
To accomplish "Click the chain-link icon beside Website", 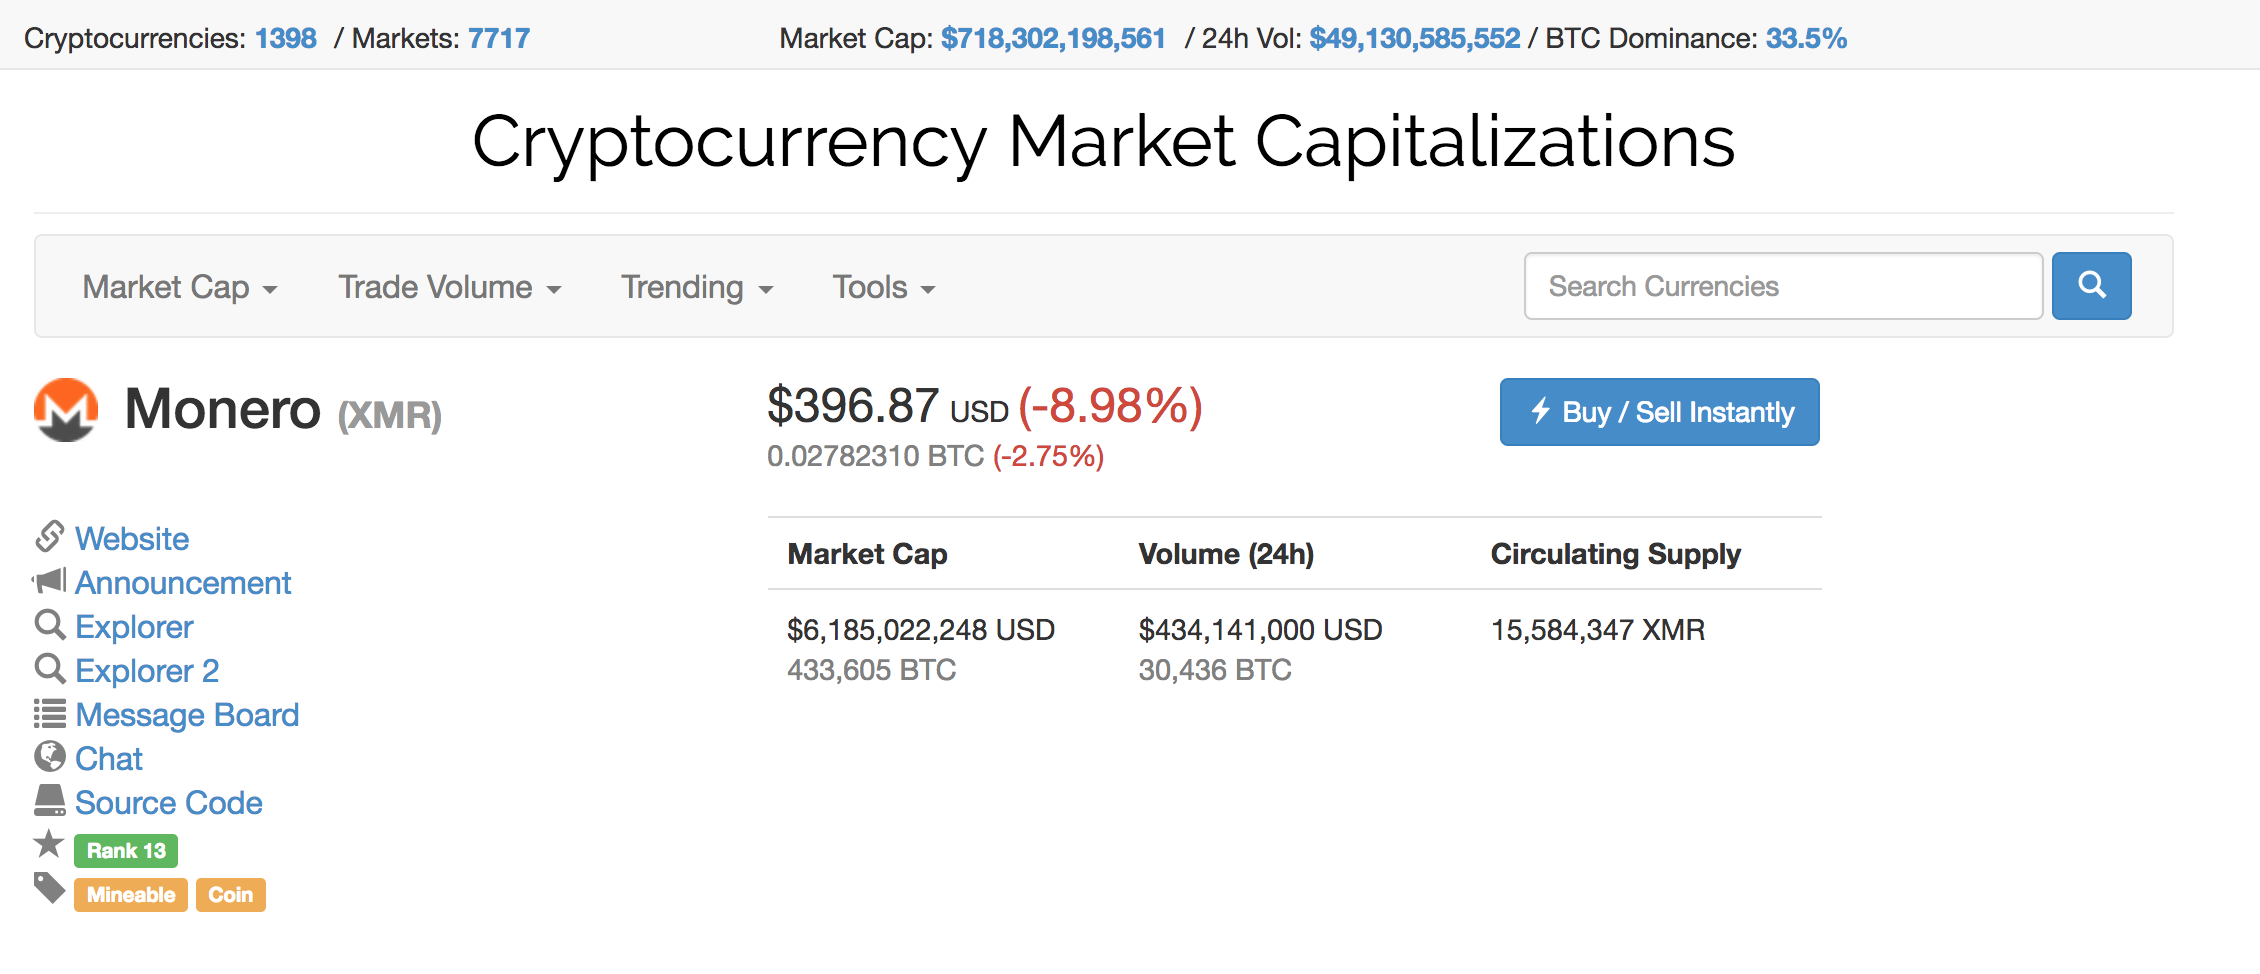I will pos(50,537).
